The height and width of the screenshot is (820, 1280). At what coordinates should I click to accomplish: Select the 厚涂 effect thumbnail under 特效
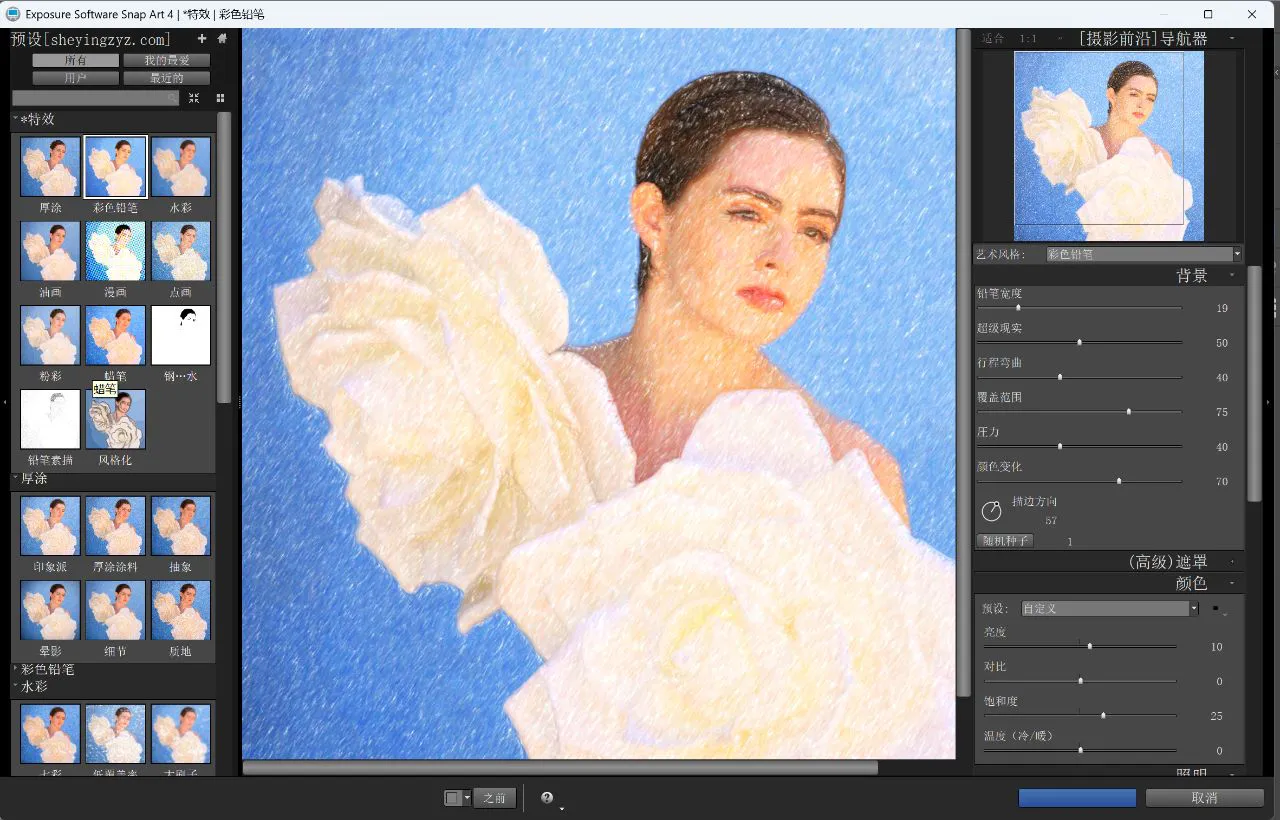50,167
